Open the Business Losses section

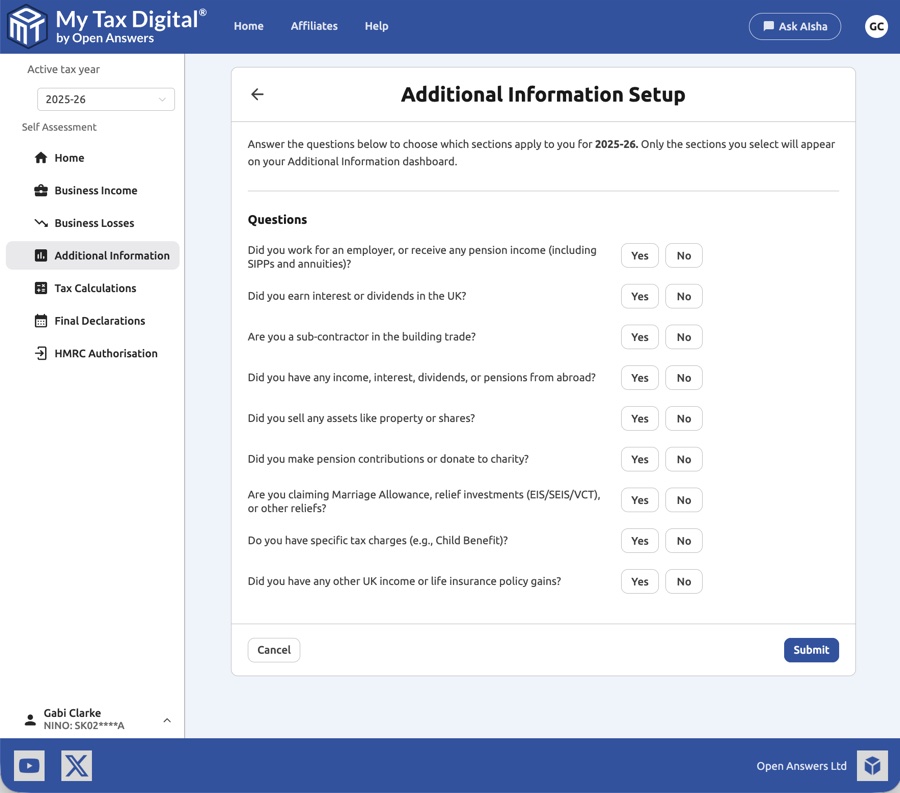pos(93,222)
